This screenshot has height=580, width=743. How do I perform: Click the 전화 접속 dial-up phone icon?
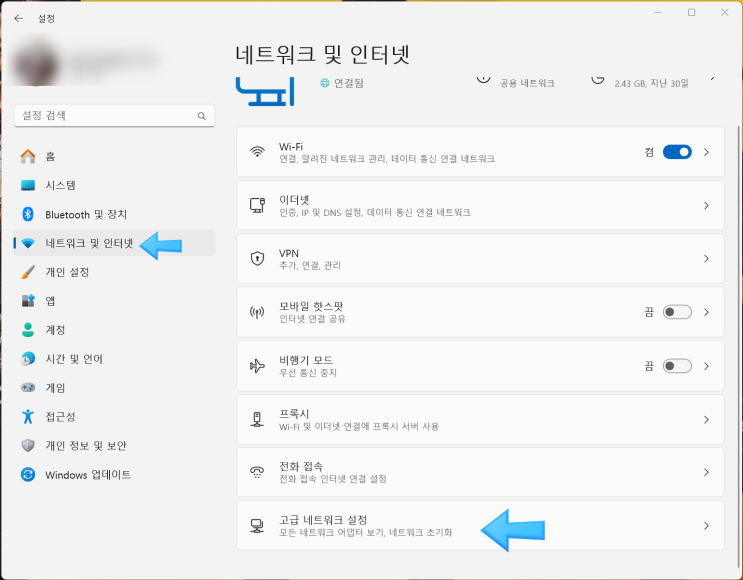(257, 472)
